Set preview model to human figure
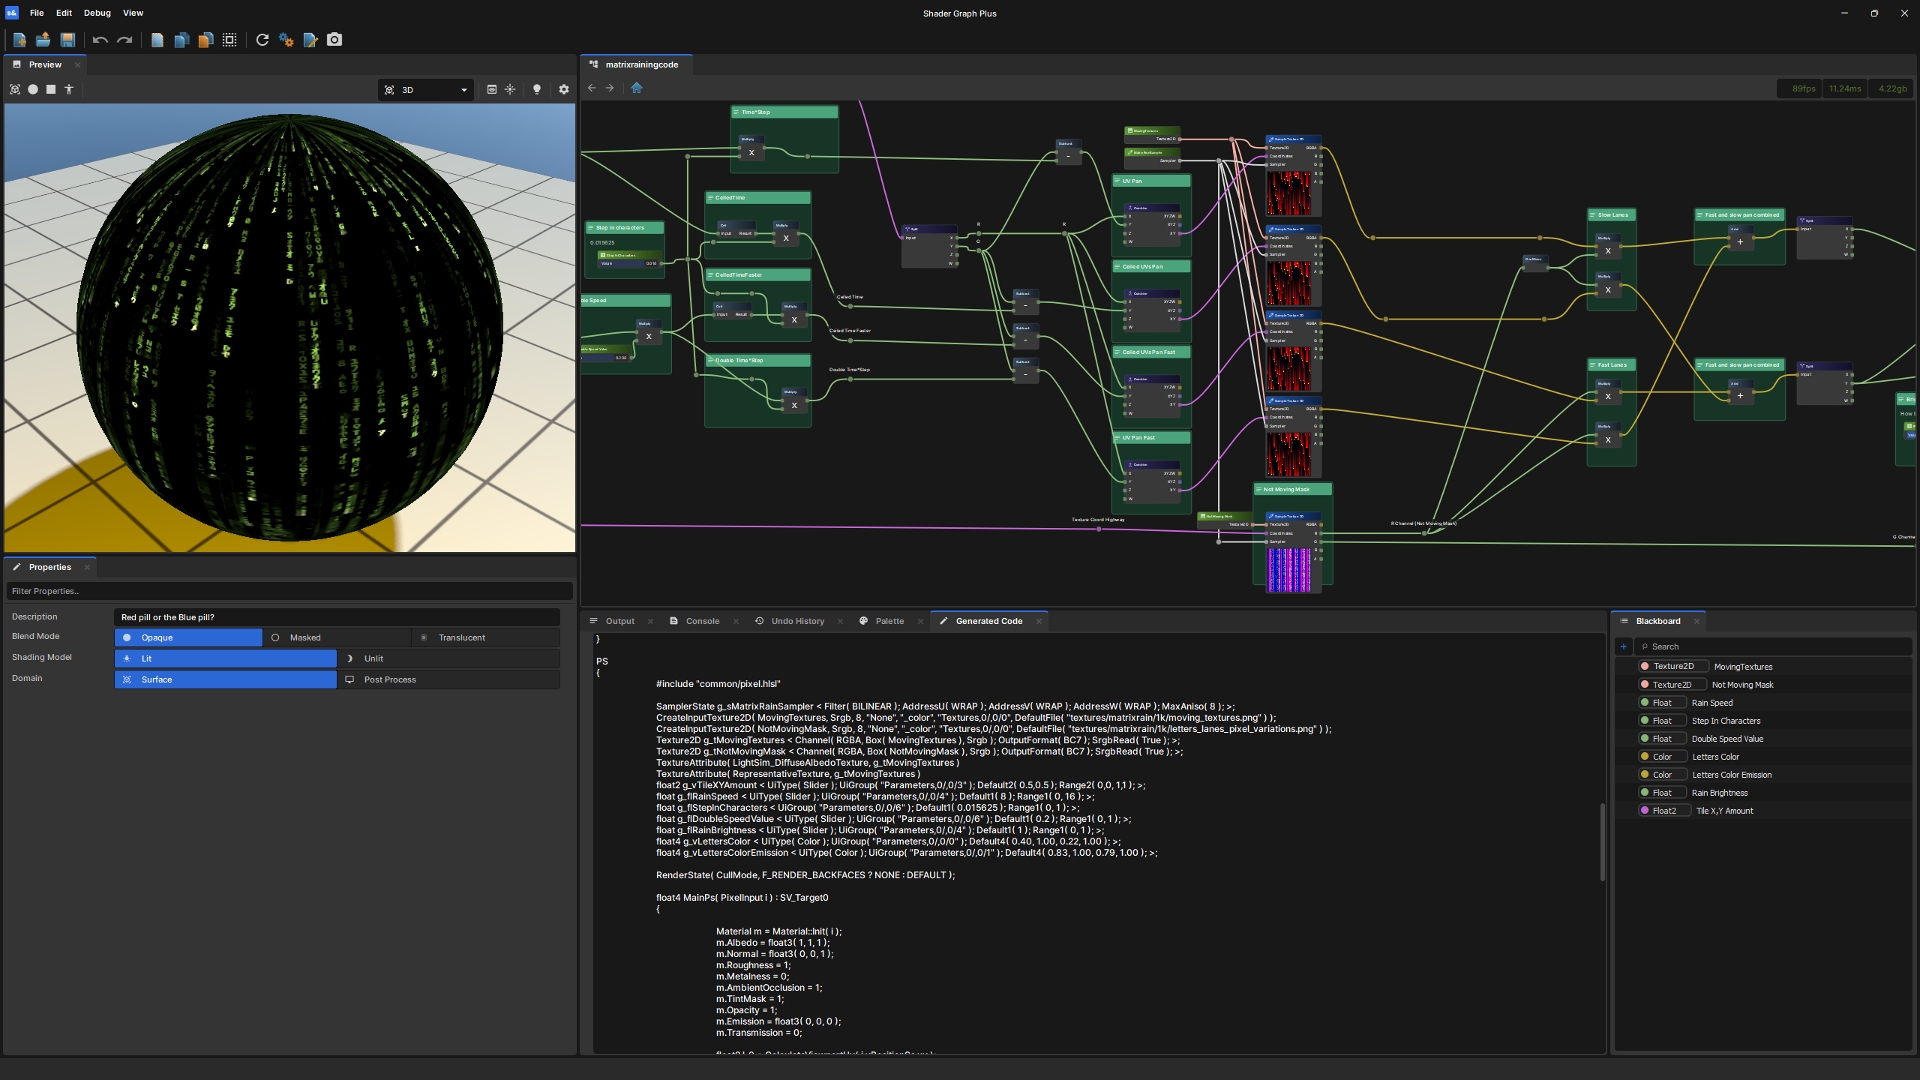Screen dimensions: 1920x1080 [69, 89]
